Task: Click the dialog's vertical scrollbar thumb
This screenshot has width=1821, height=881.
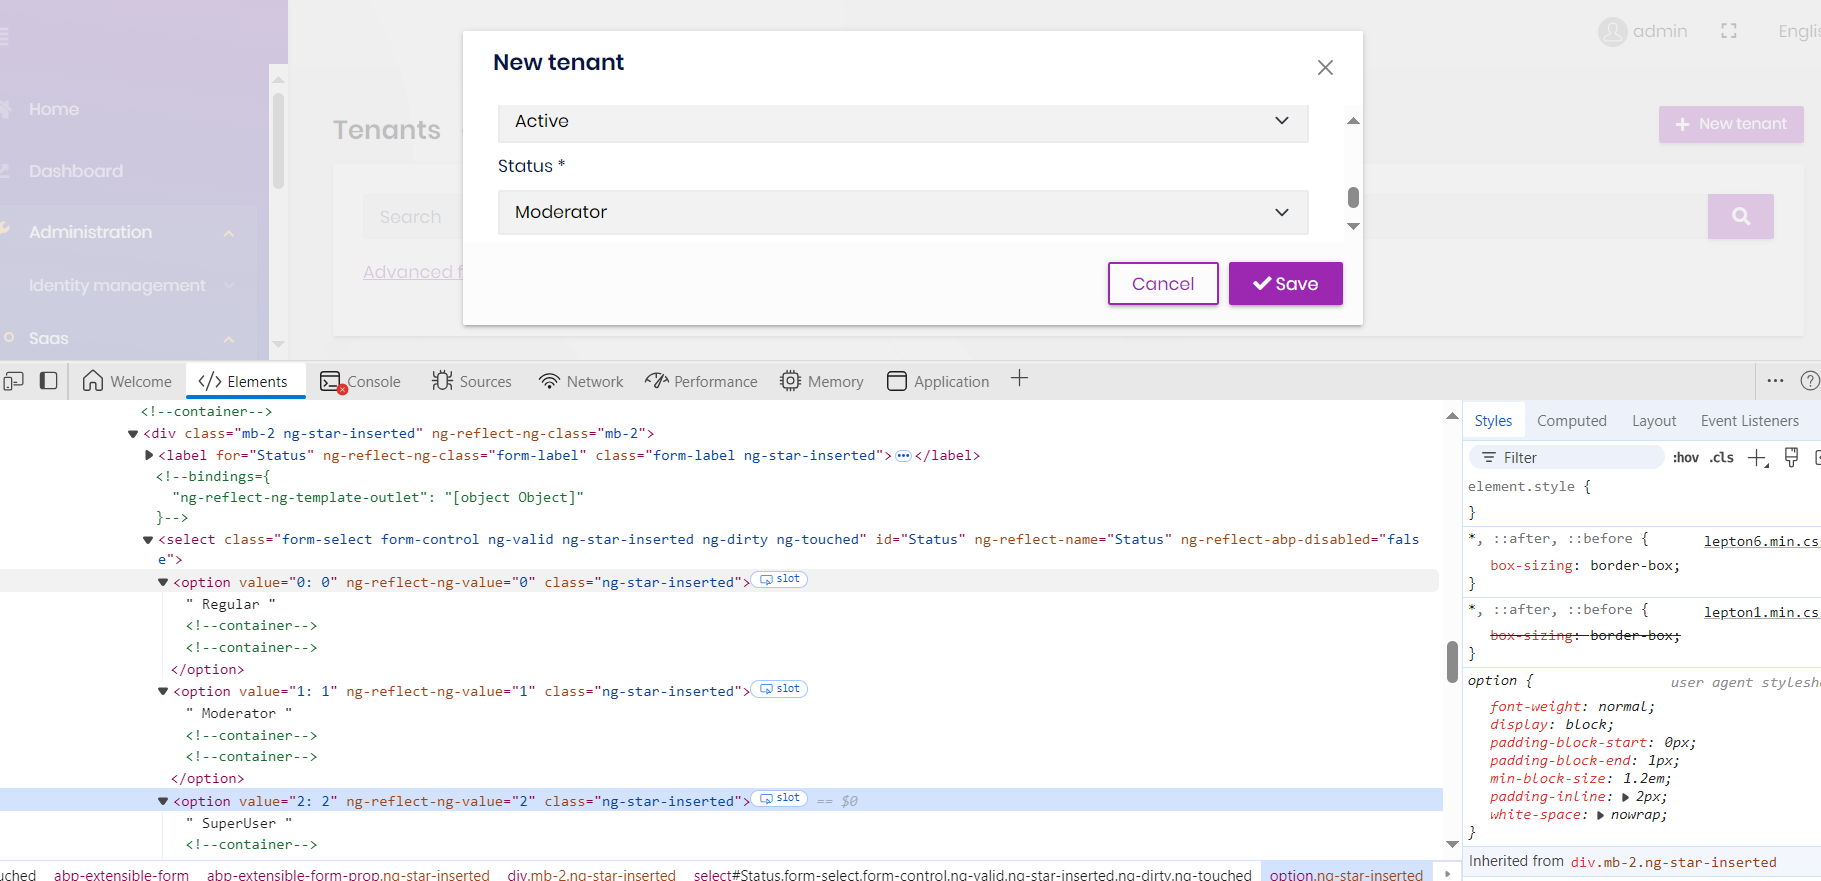Action: pyautogui.click(x=1353, y=197)
